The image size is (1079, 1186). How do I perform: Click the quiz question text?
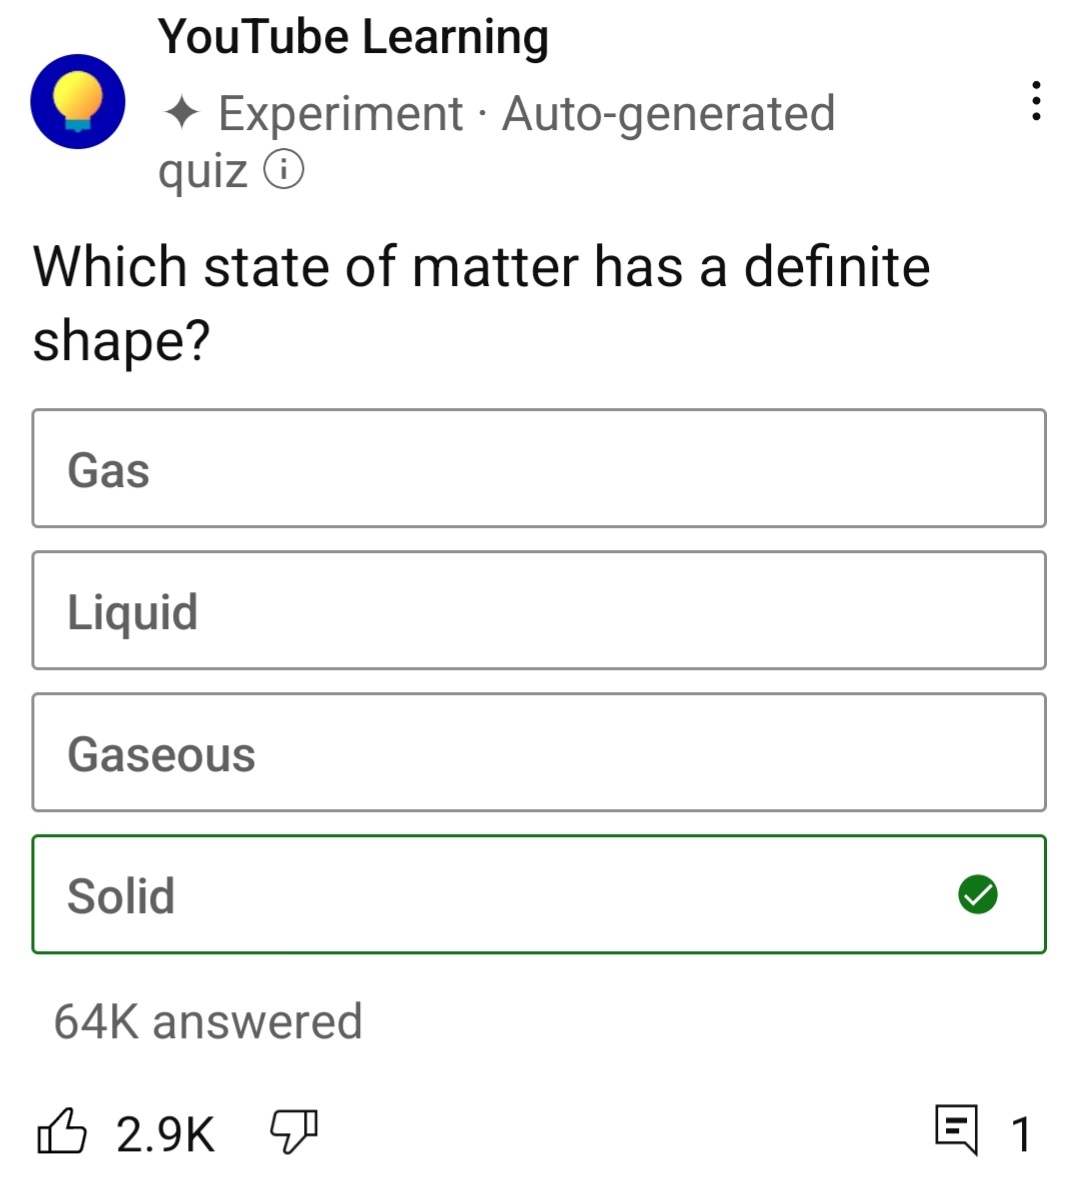(481, 303)
